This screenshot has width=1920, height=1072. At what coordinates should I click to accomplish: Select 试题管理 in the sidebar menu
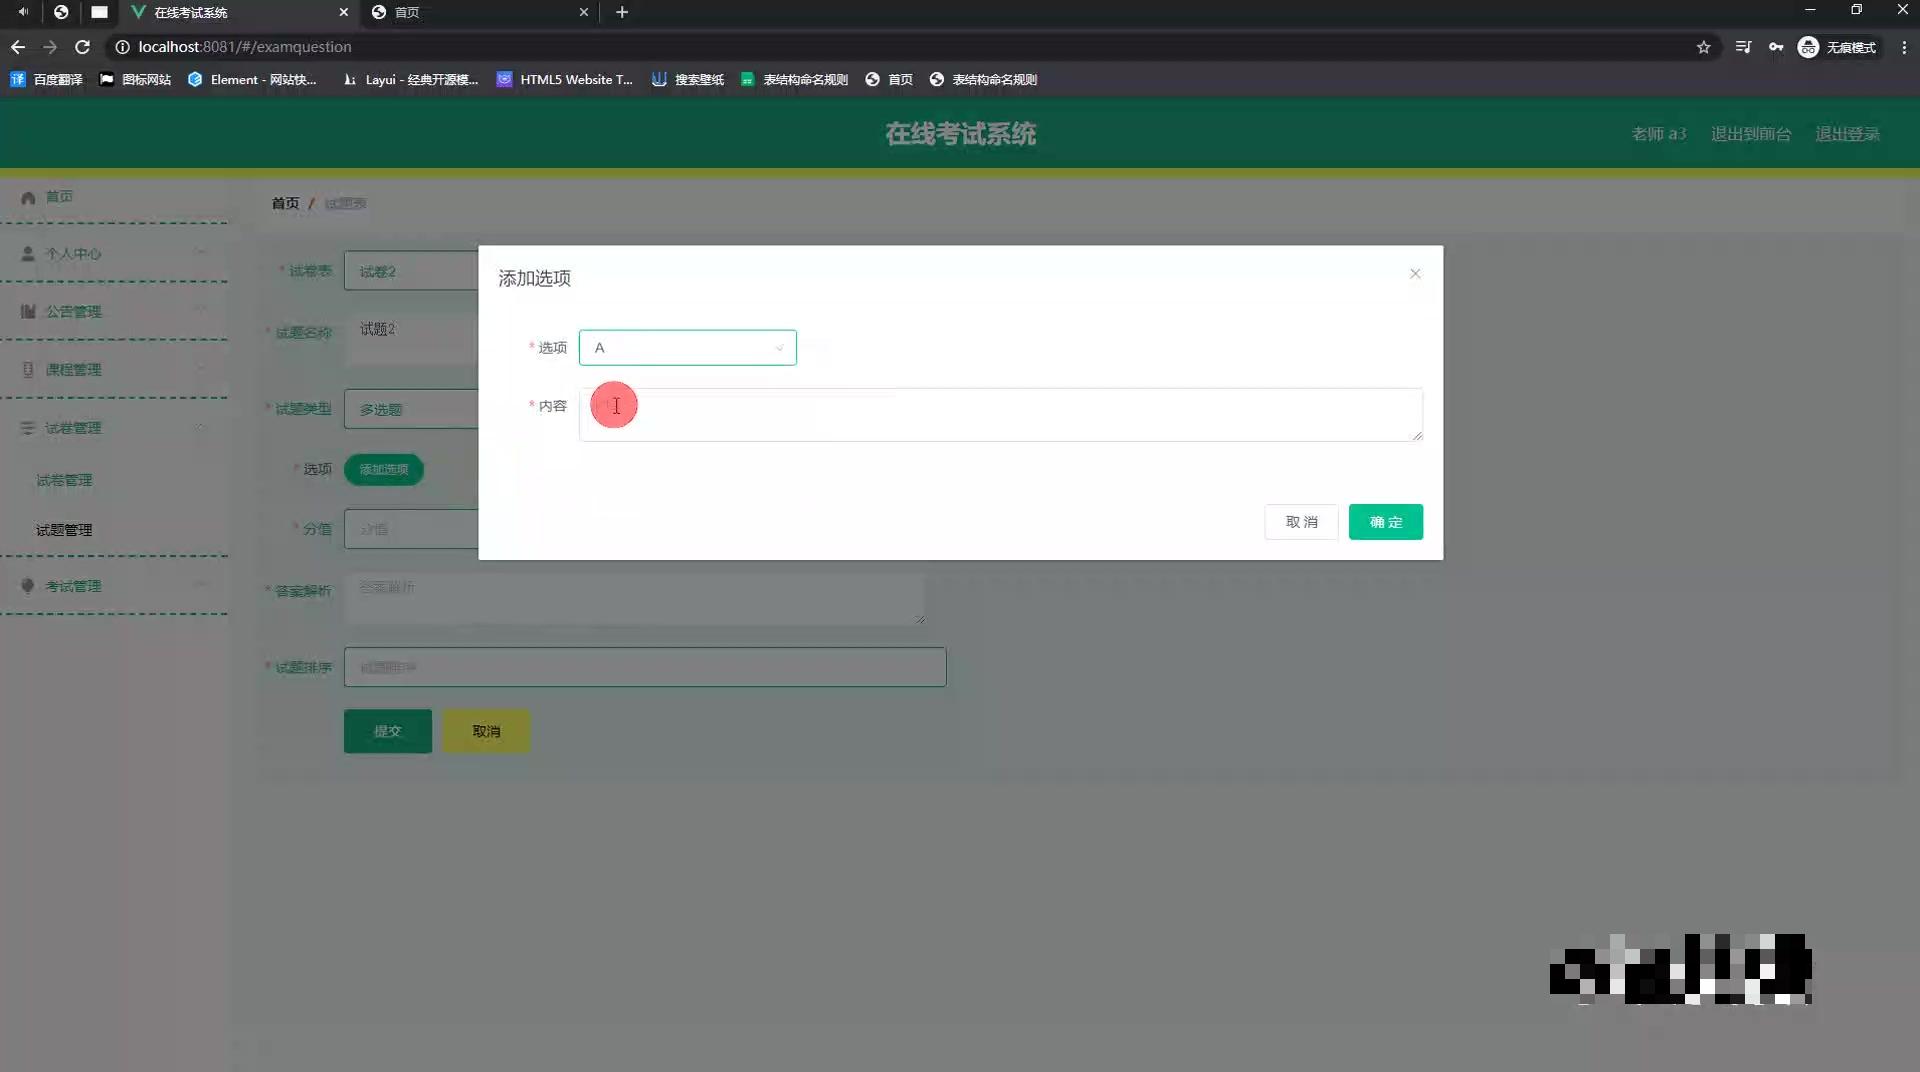tap(63, 529)
